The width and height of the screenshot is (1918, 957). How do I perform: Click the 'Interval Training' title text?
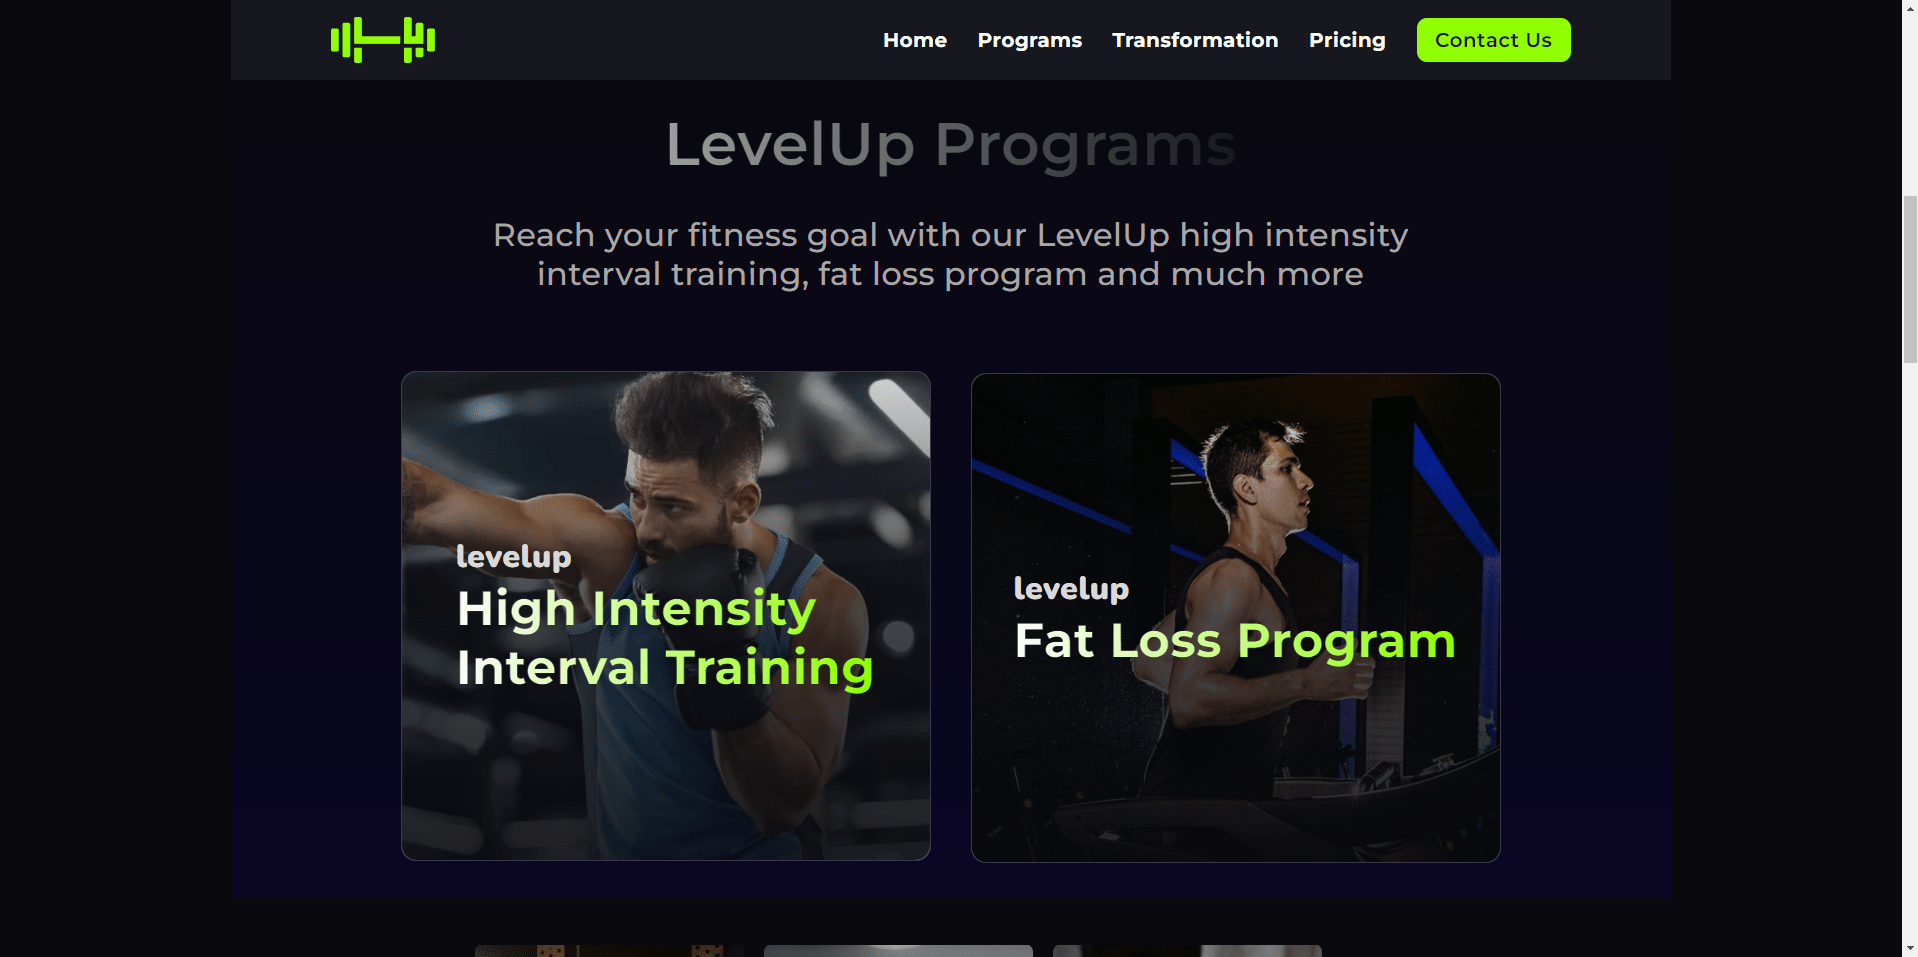pyautogui.click(x=665, y=668)
